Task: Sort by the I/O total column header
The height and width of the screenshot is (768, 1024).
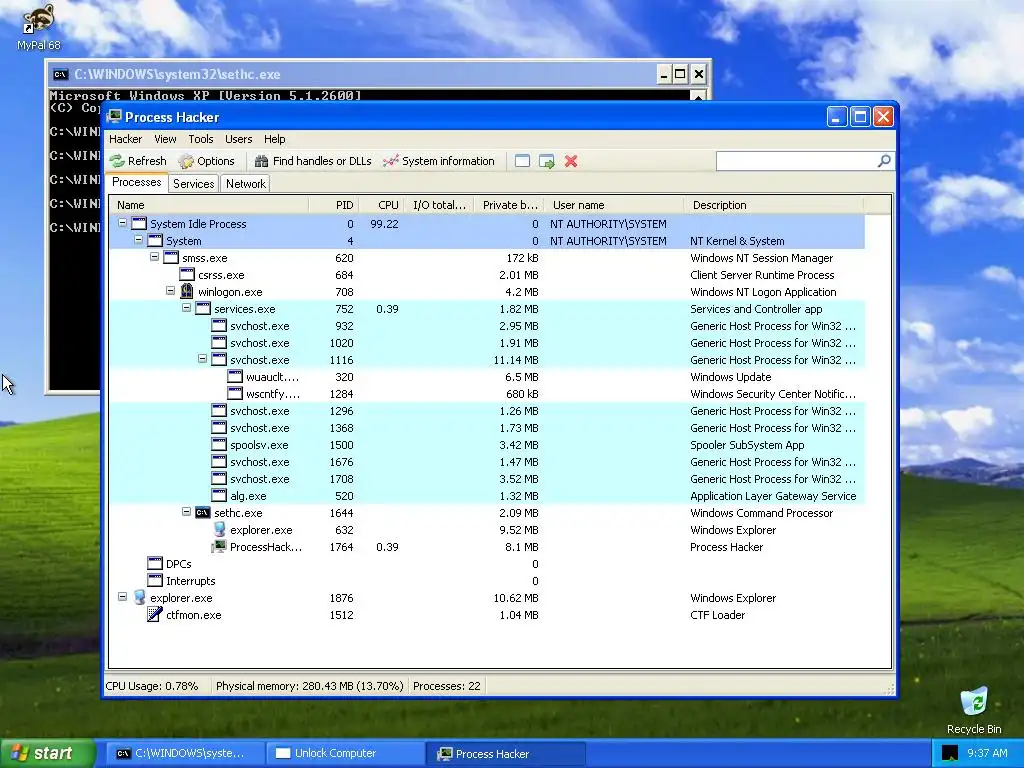Action: 439,205
